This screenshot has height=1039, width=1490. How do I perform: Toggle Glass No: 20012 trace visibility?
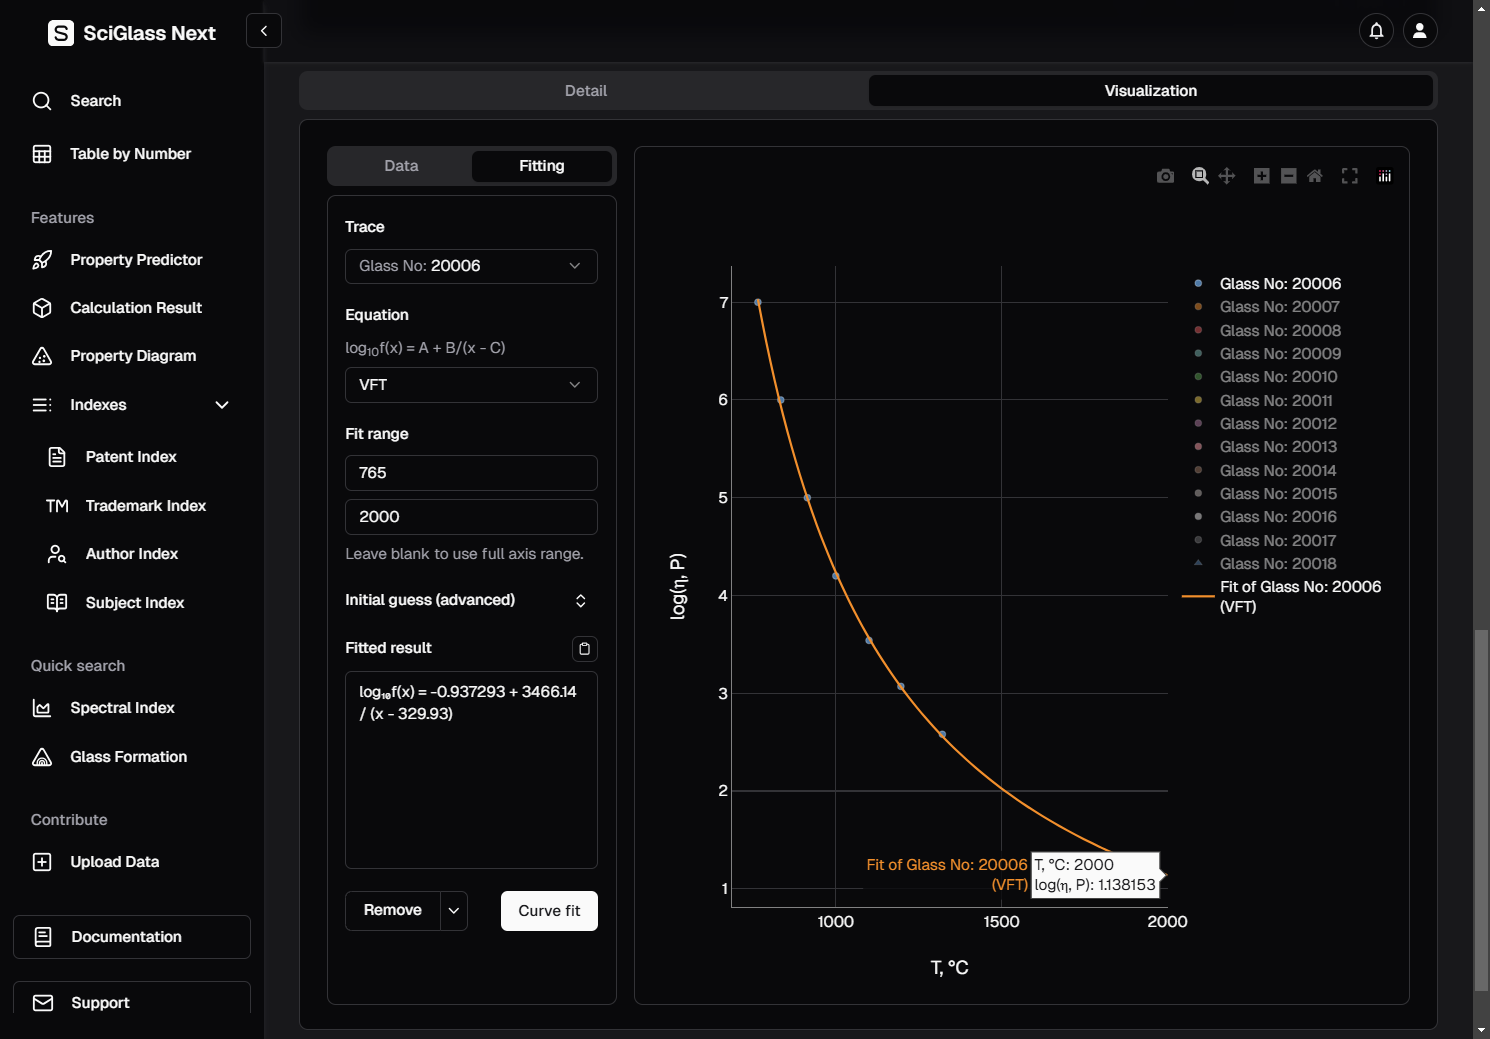click(x=1277, y=424)
